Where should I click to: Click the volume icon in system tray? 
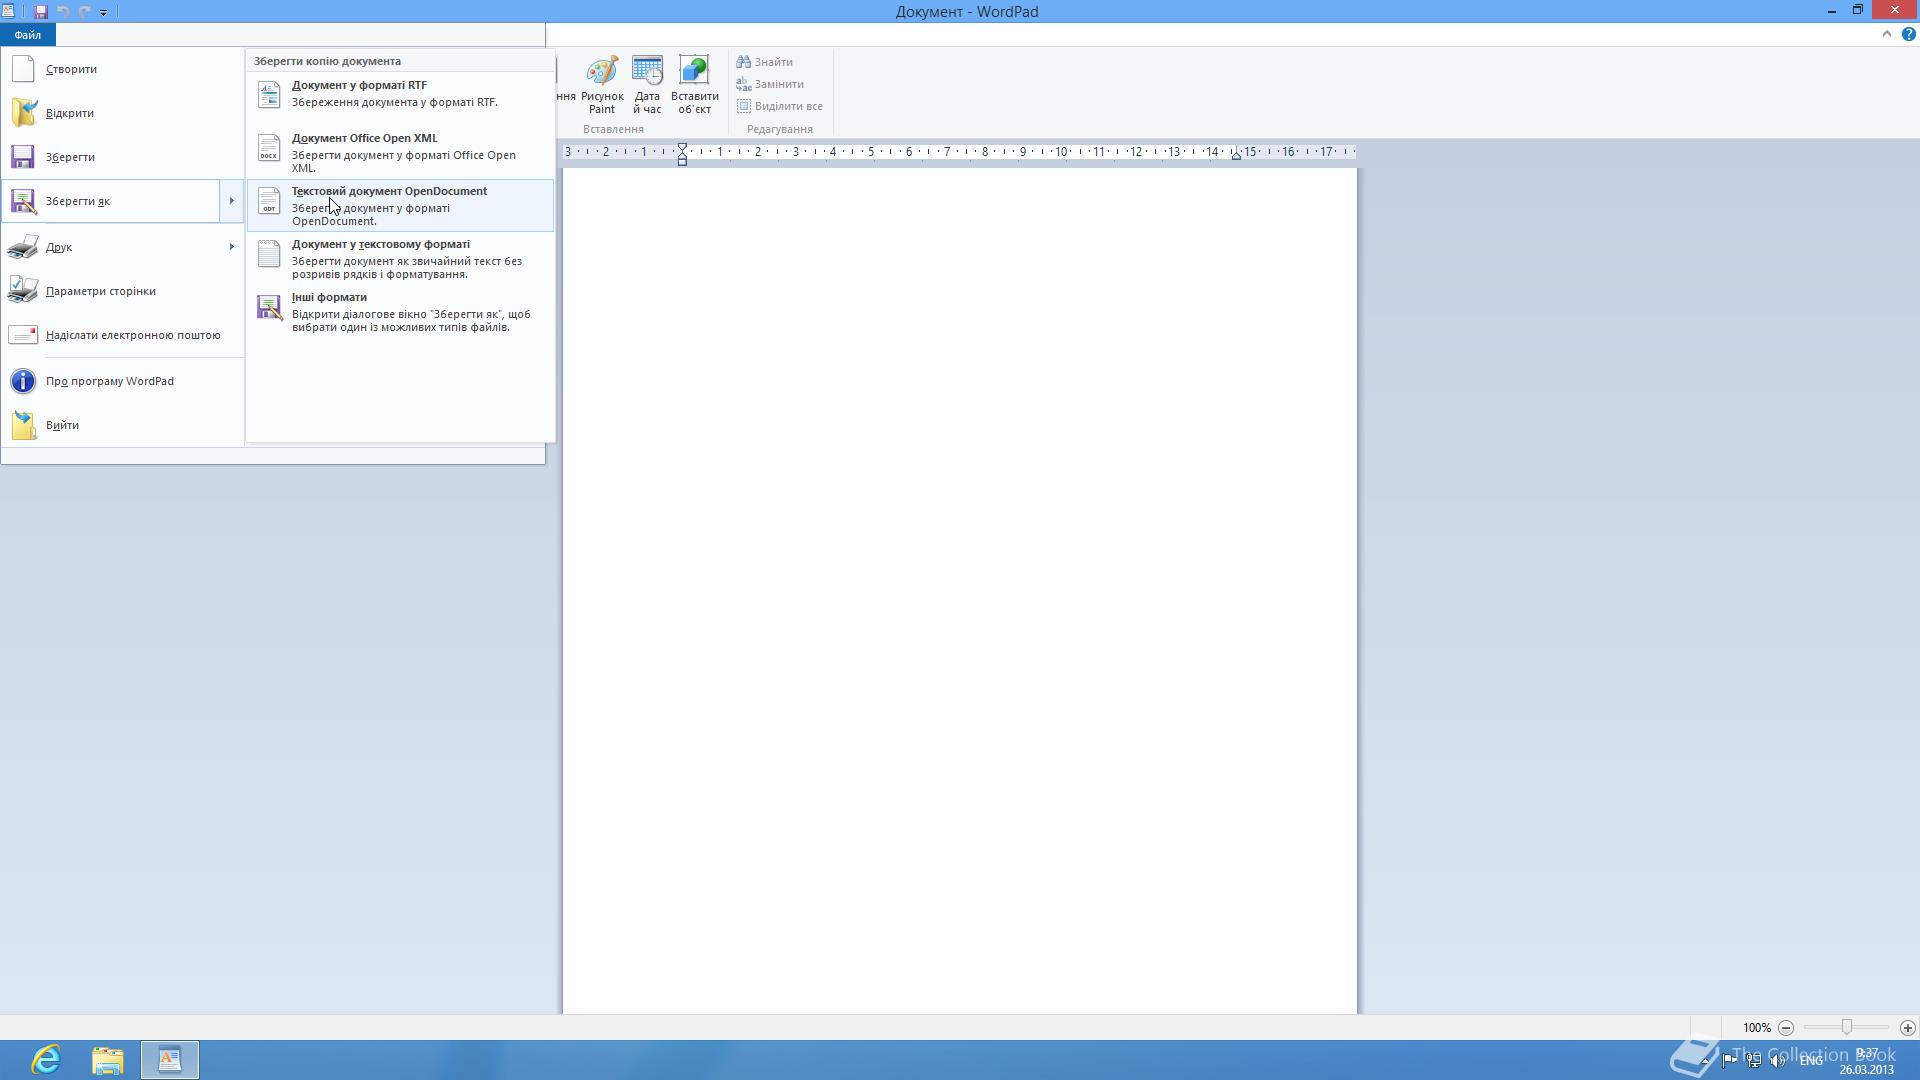pos(1778,1061)
